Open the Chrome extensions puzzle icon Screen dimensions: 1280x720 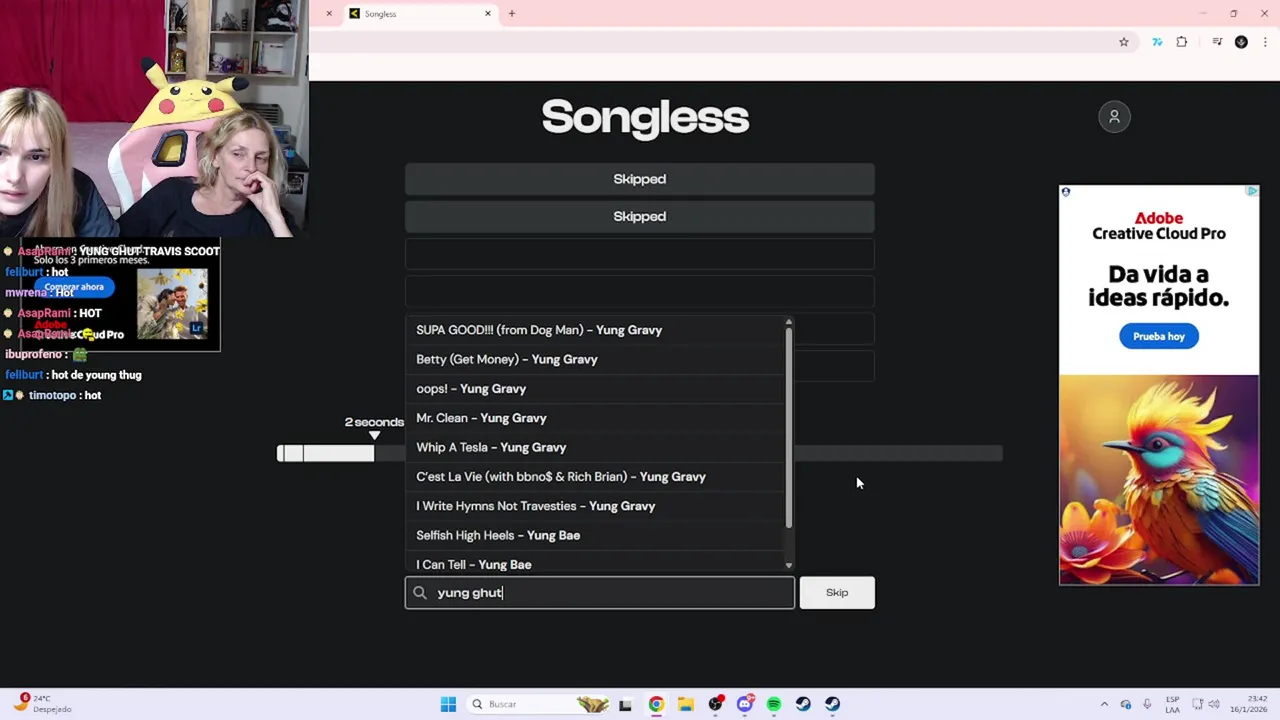click(1182, 42)
